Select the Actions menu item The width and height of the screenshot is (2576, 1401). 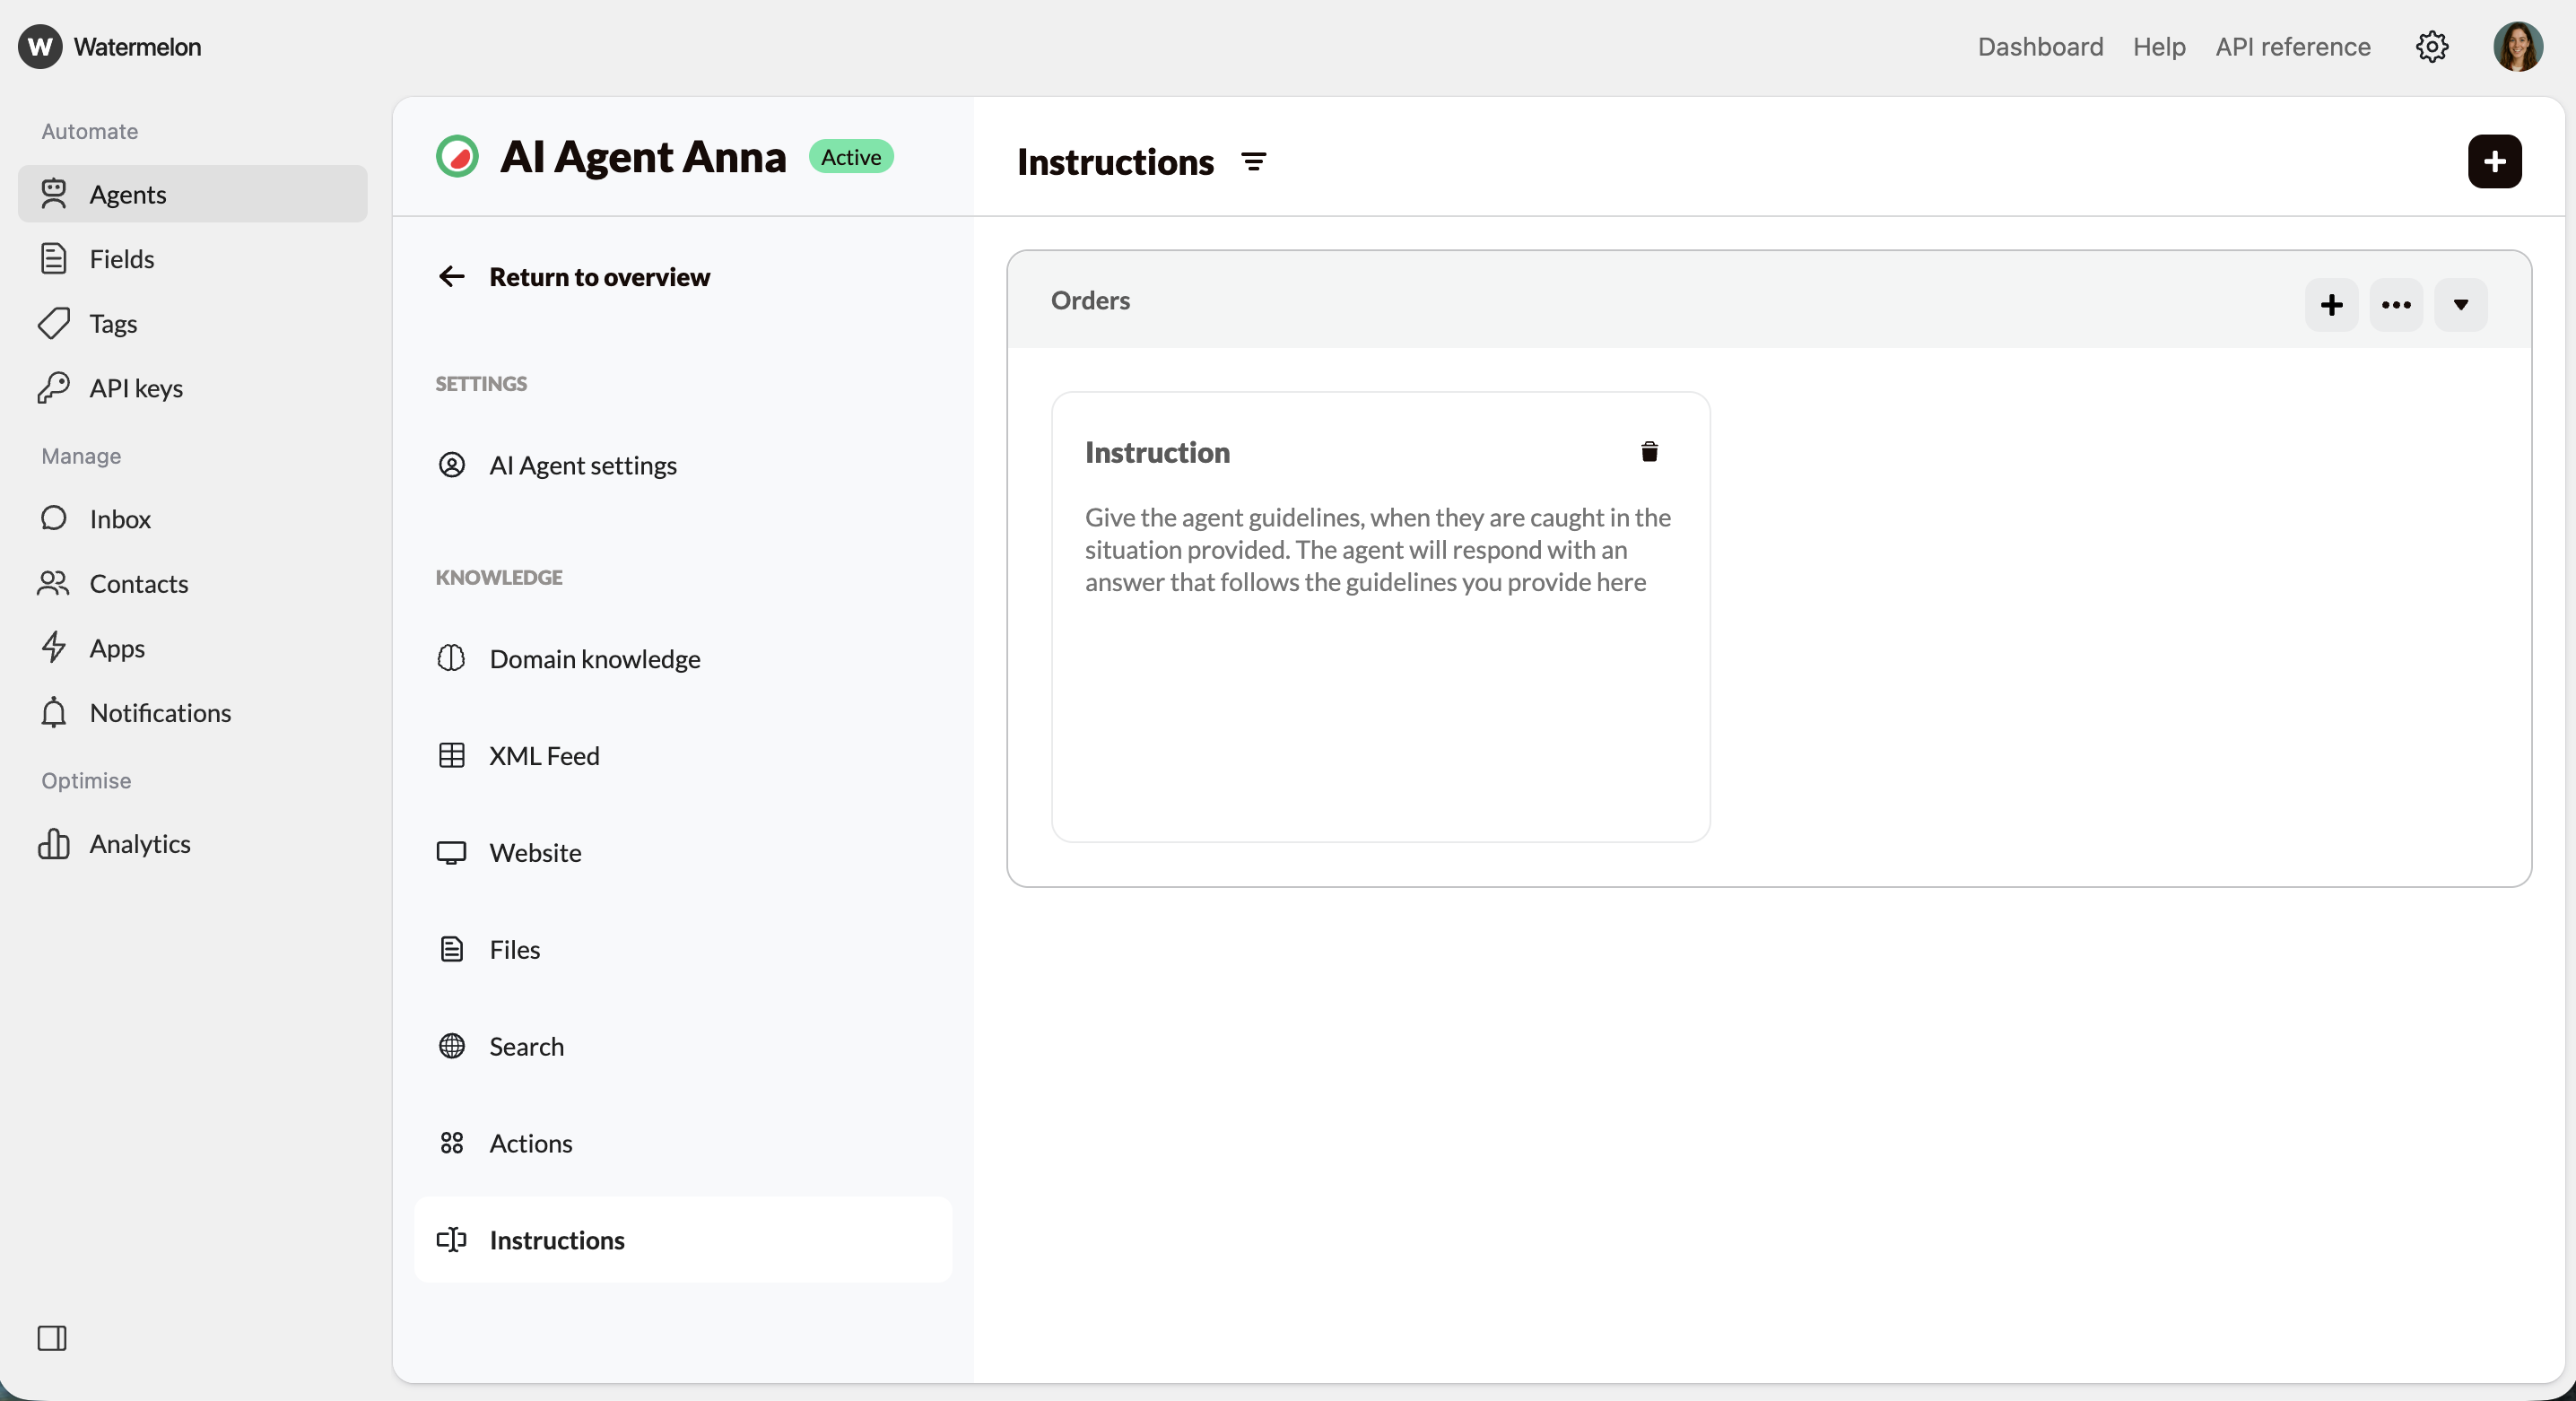pyautogui.click(x=530, y=1143)
